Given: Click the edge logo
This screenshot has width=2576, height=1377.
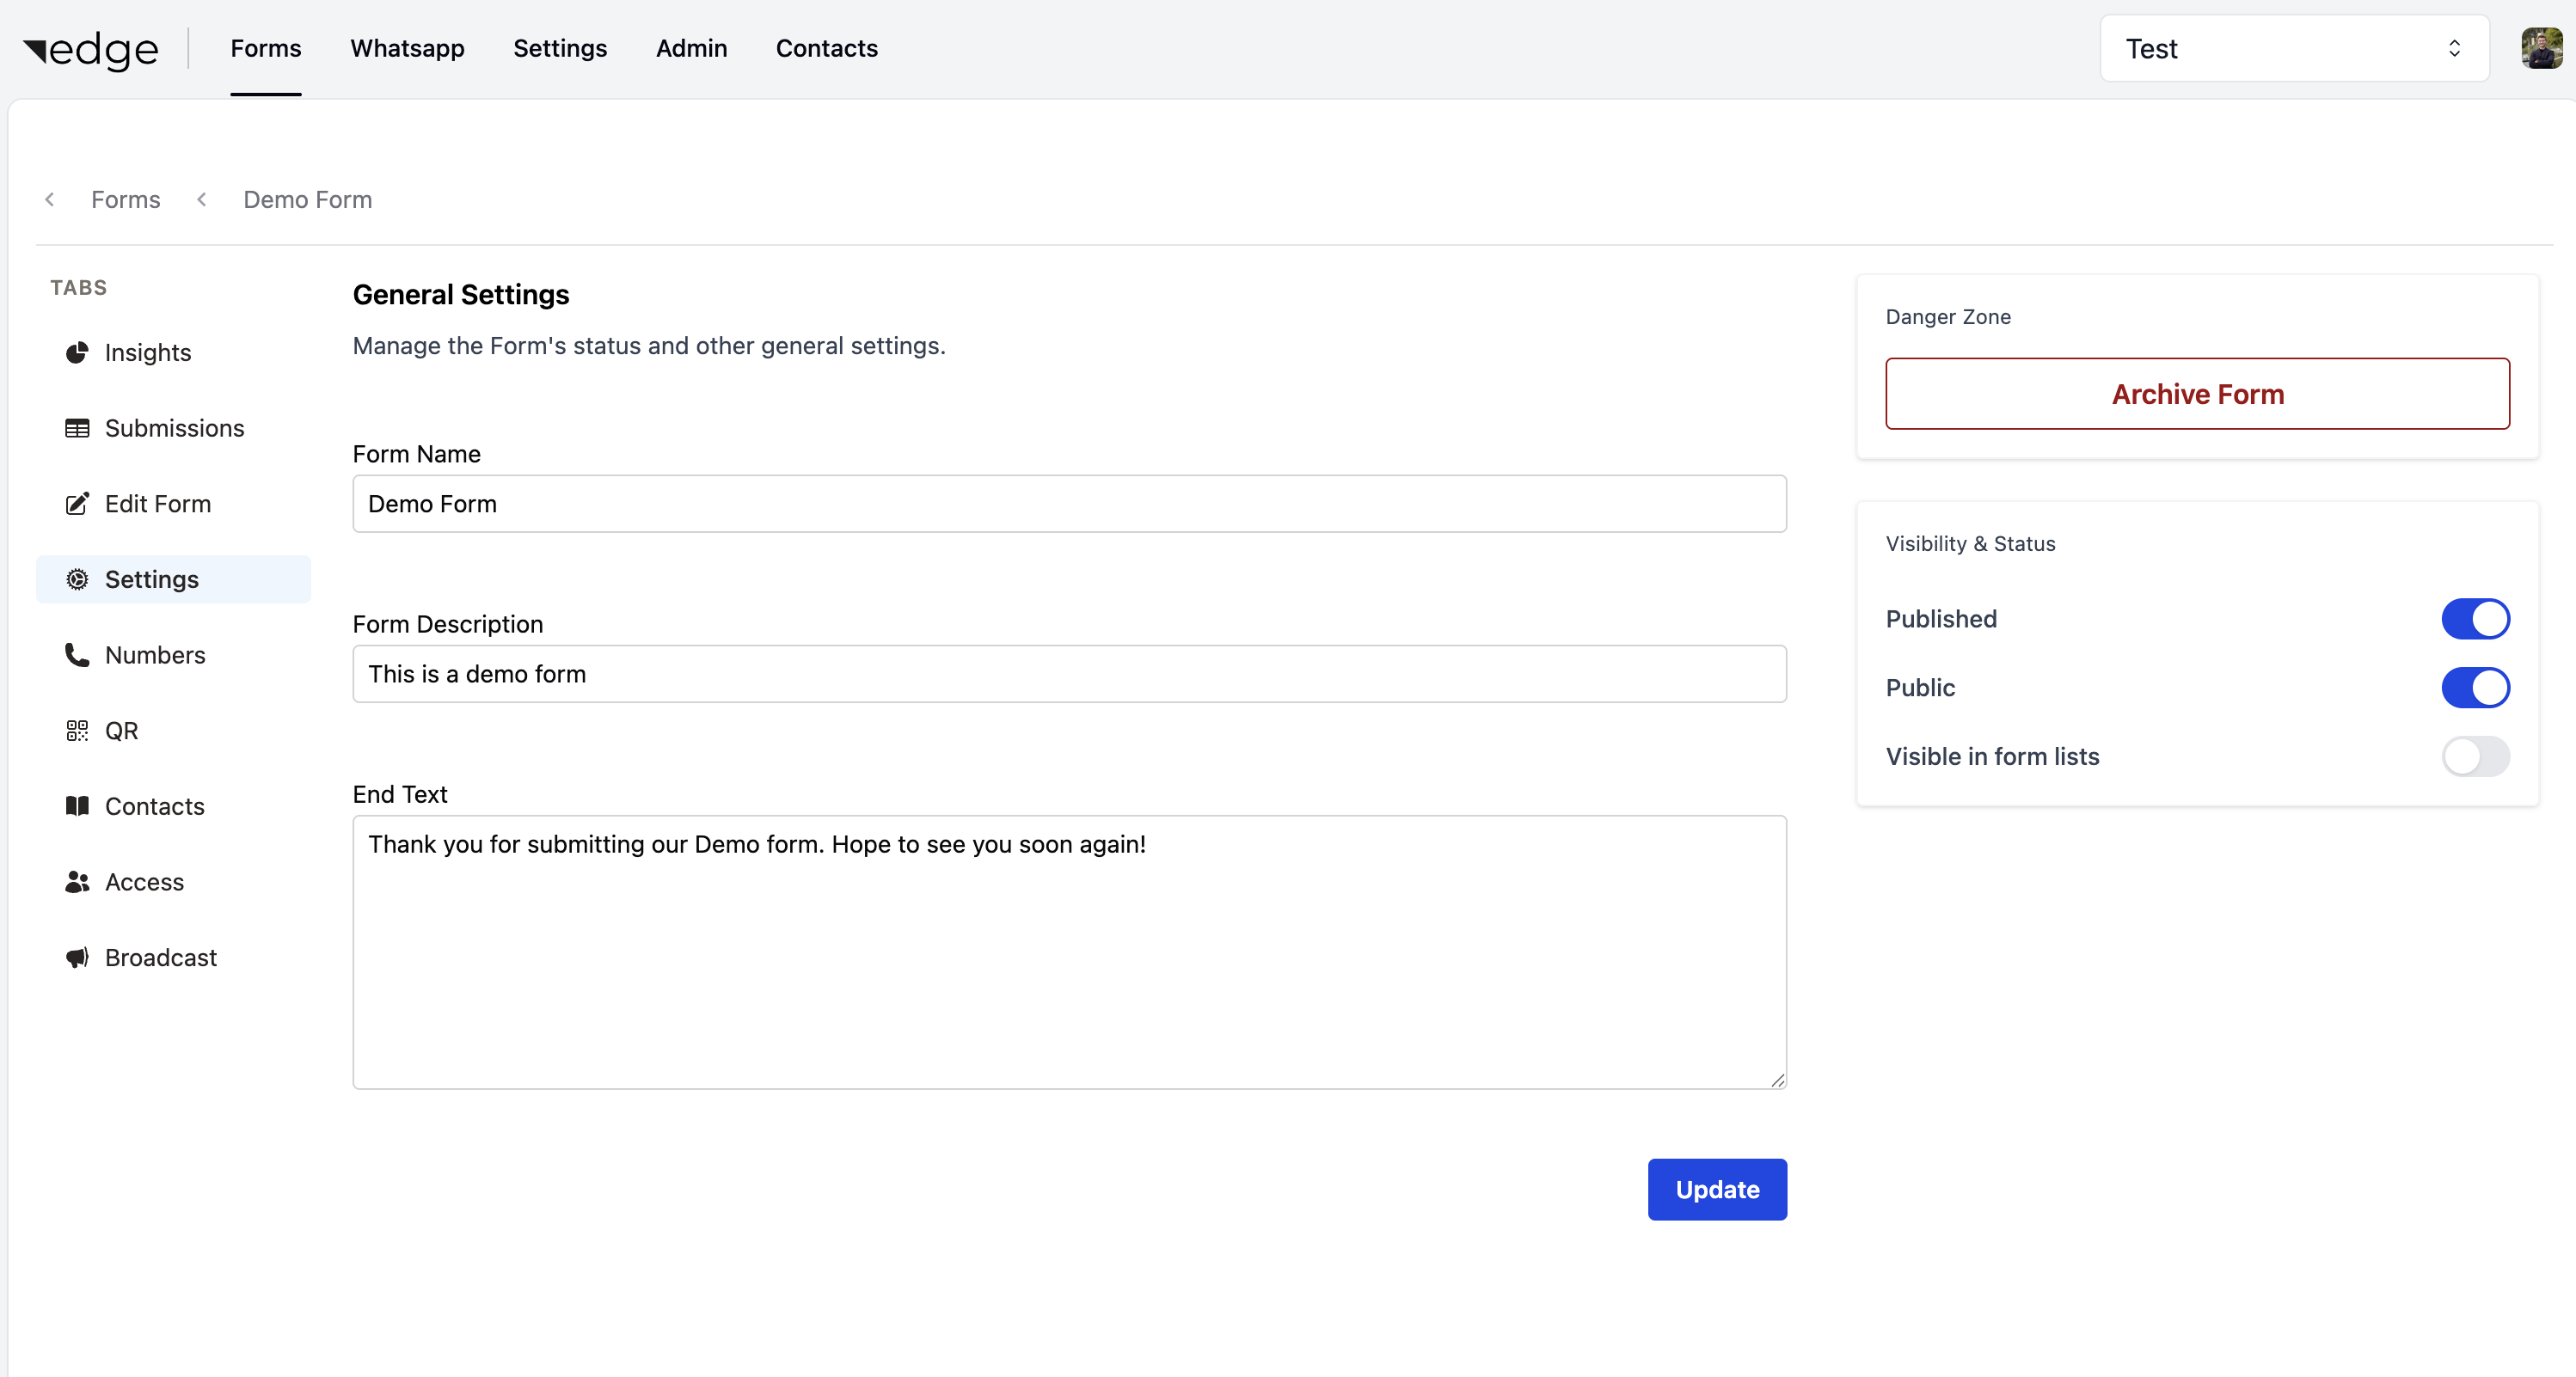Looking at the screenshot, I should click(x=90, y=49).
